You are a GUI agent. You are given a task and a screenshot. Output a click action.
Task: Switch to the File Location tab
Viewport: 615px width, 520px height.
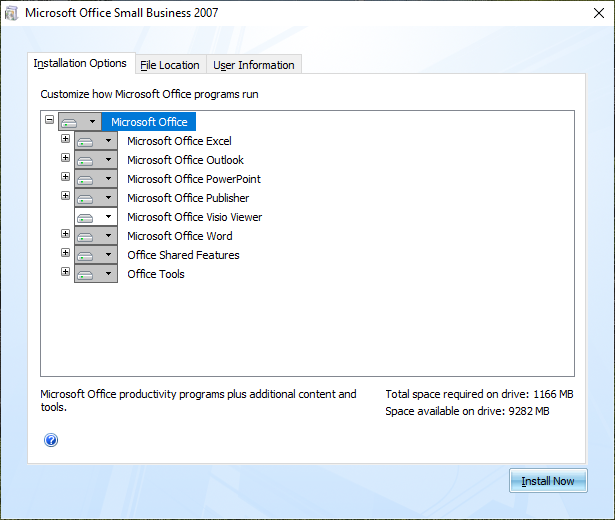(171, 65)
